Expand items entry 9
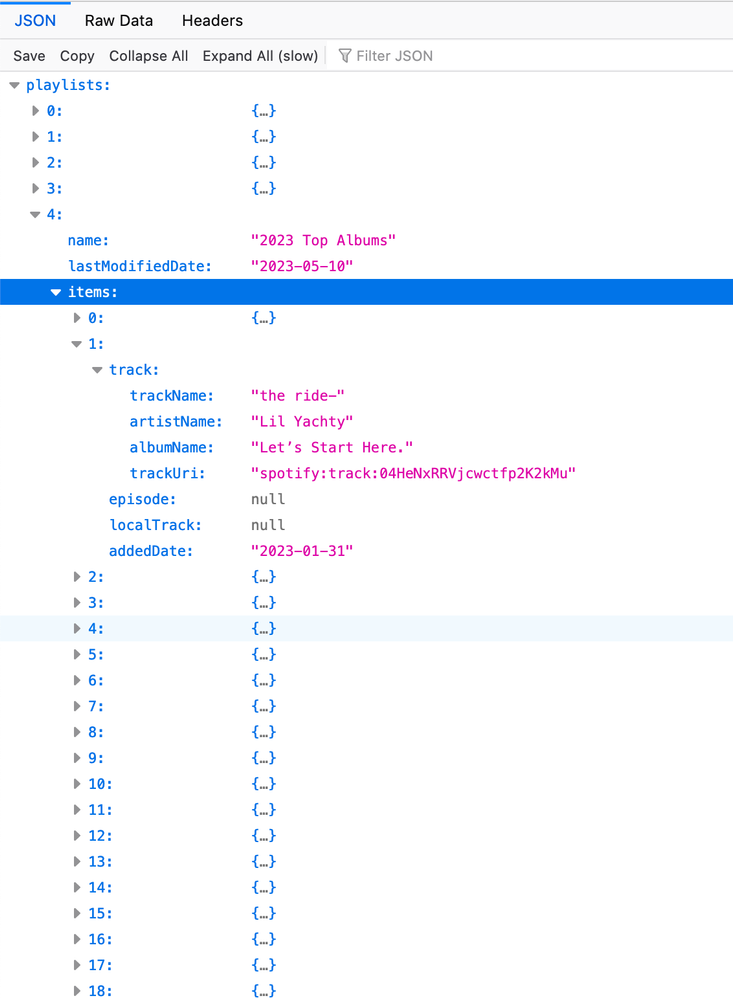733x998 pixels. (x=77, y=758)
